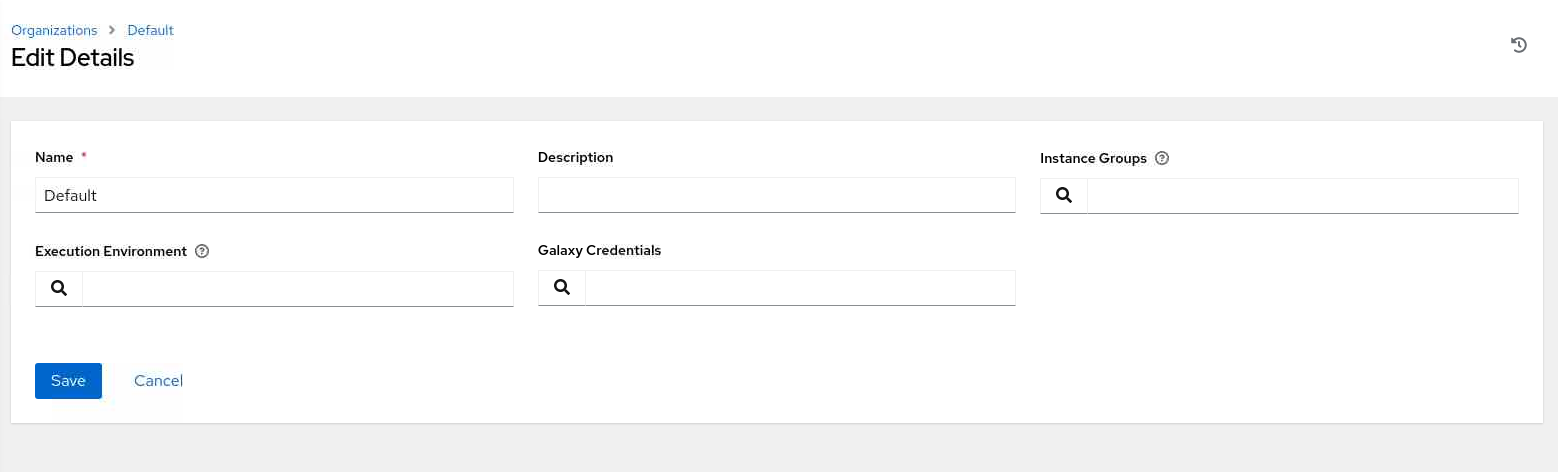Open the Default breadcrumb link
This screenshot has height=472, width=1558.
pos(150,30)
